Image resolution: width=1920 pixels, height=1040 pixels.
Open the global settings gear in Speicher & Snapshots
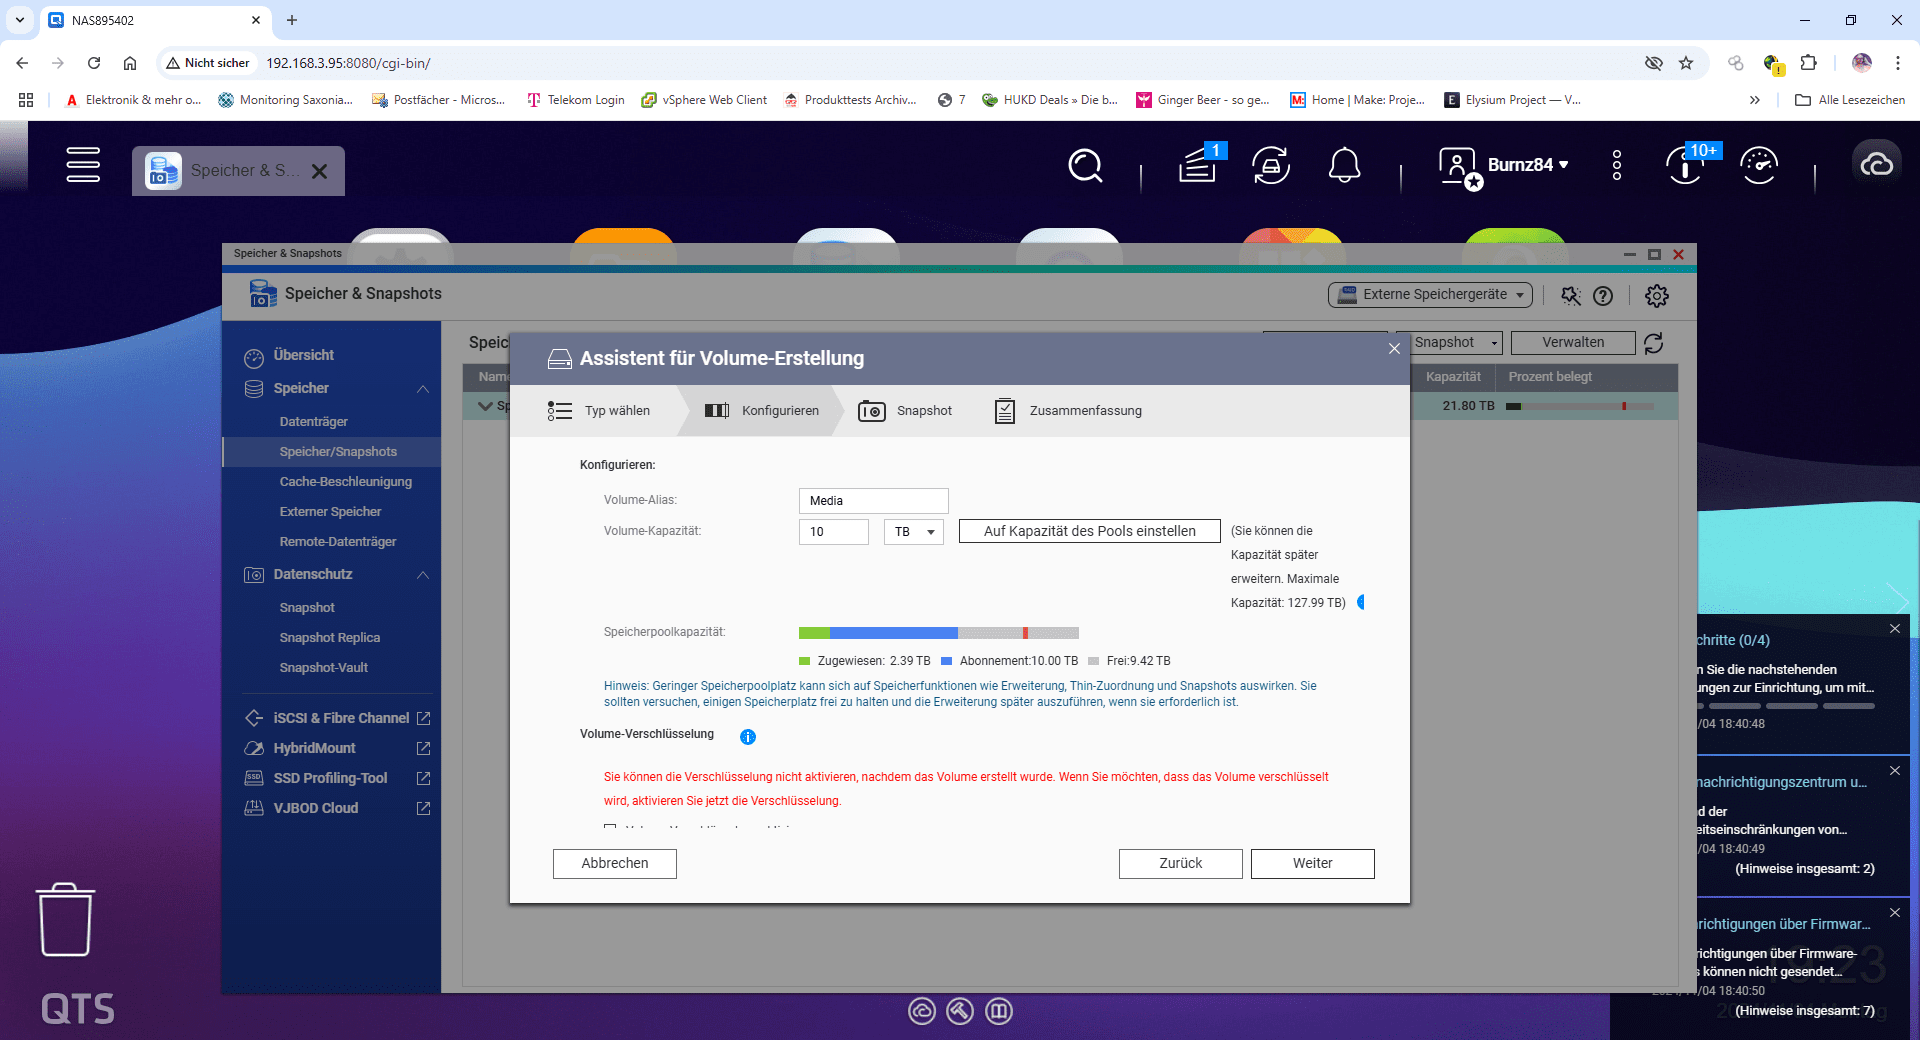(x=1657, y=296)
